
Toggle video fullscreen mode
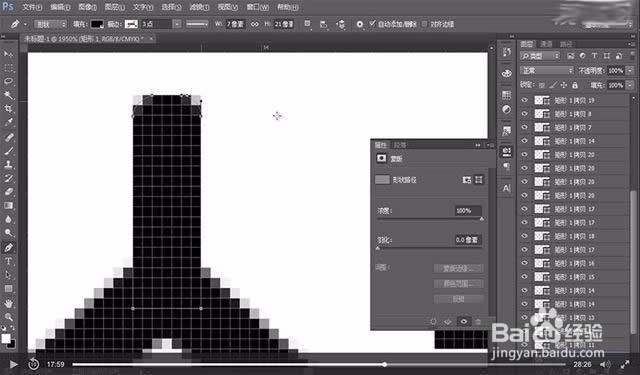click(x=624, y=364)
